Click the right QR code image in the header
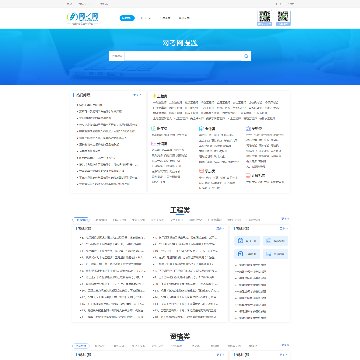The height and width of the screenshot is (360, 360). tap(283, 18)
